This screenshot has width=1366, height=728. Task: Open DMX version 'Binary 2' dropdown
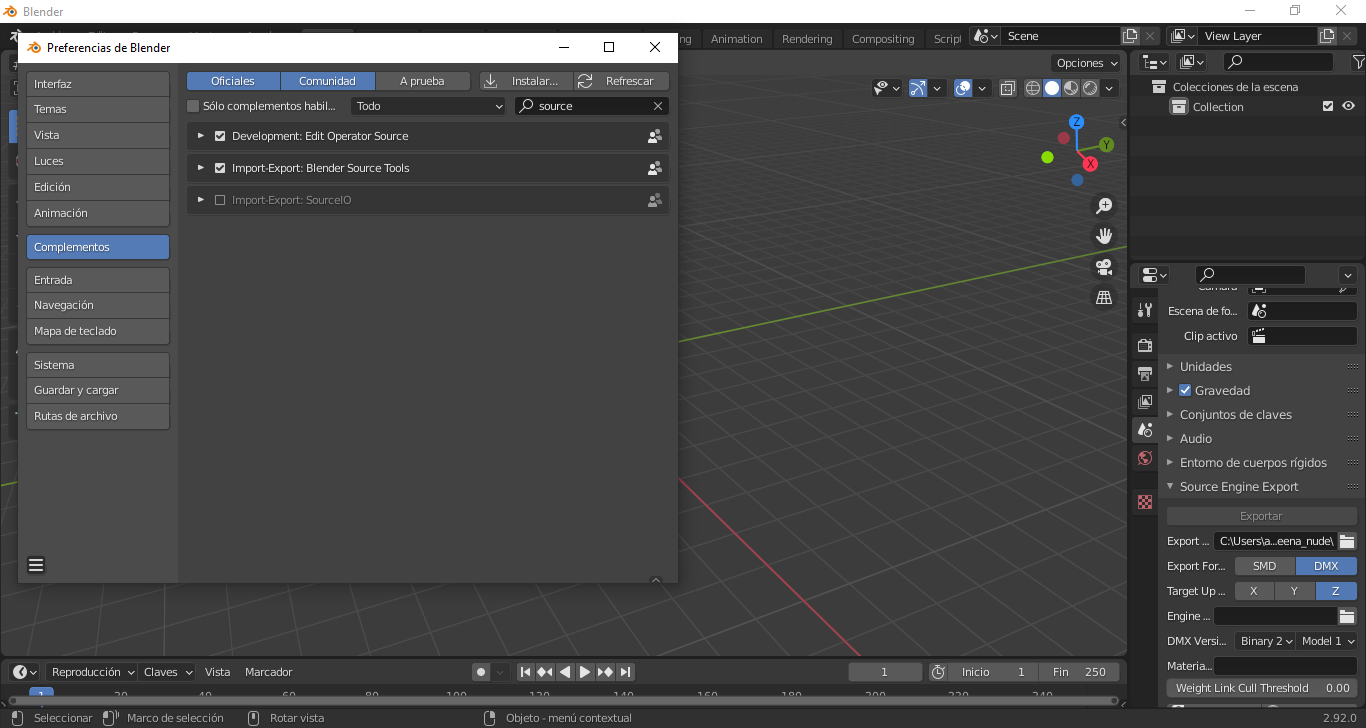1266,641
